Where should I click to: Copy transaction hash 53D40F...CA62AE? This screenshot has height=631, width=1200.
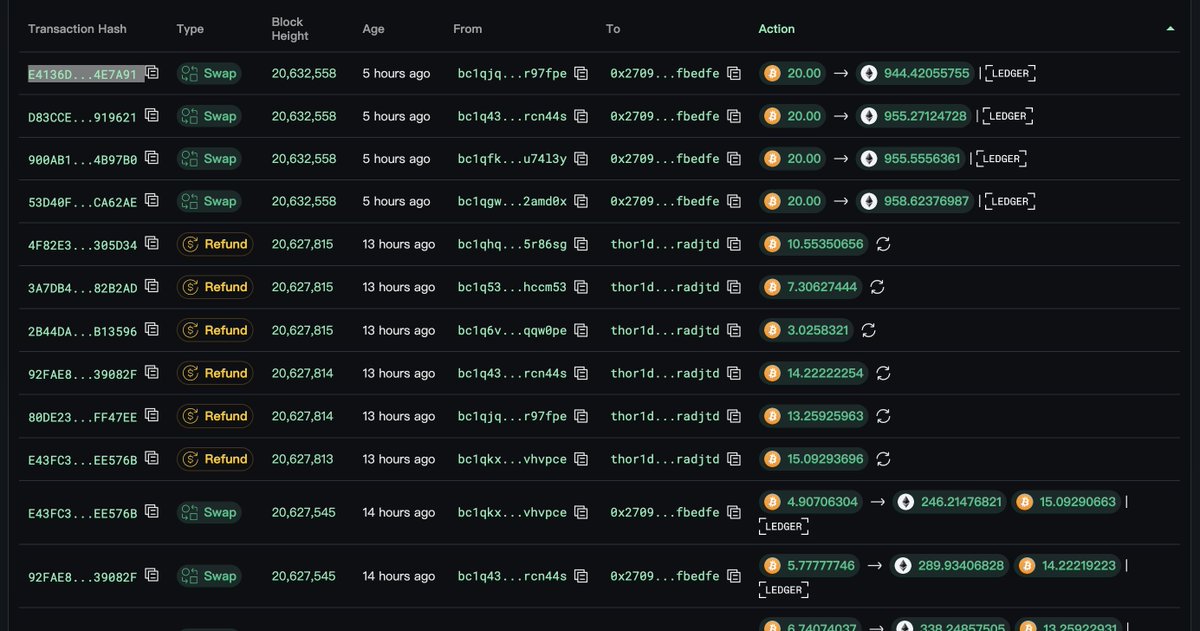click(x=152, y=201)
